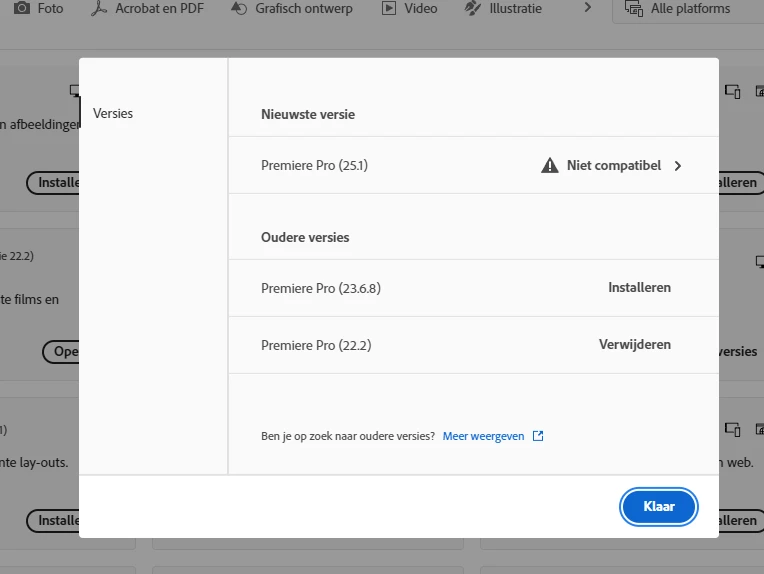Click the Klaar button
The width and height of the screenshot is (764, 574).
658,507
